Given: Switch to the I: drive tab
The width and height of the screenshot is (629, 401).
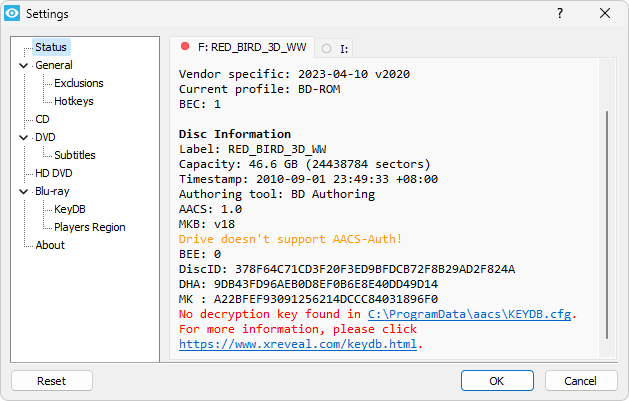Looking at the screenshot, I should (x=334, y=49).
